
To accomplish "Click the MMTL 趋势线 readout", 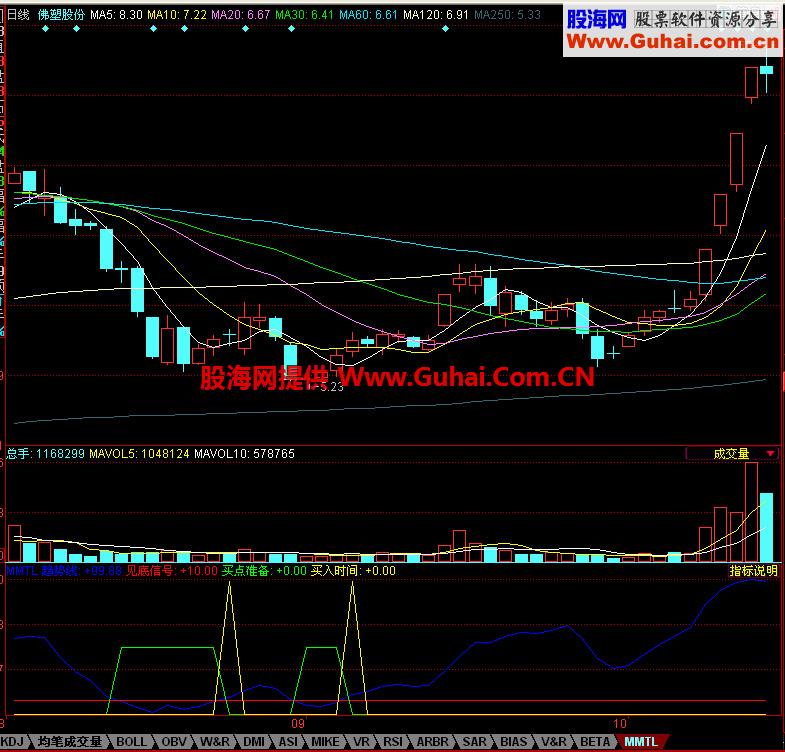I will point(64,571).
